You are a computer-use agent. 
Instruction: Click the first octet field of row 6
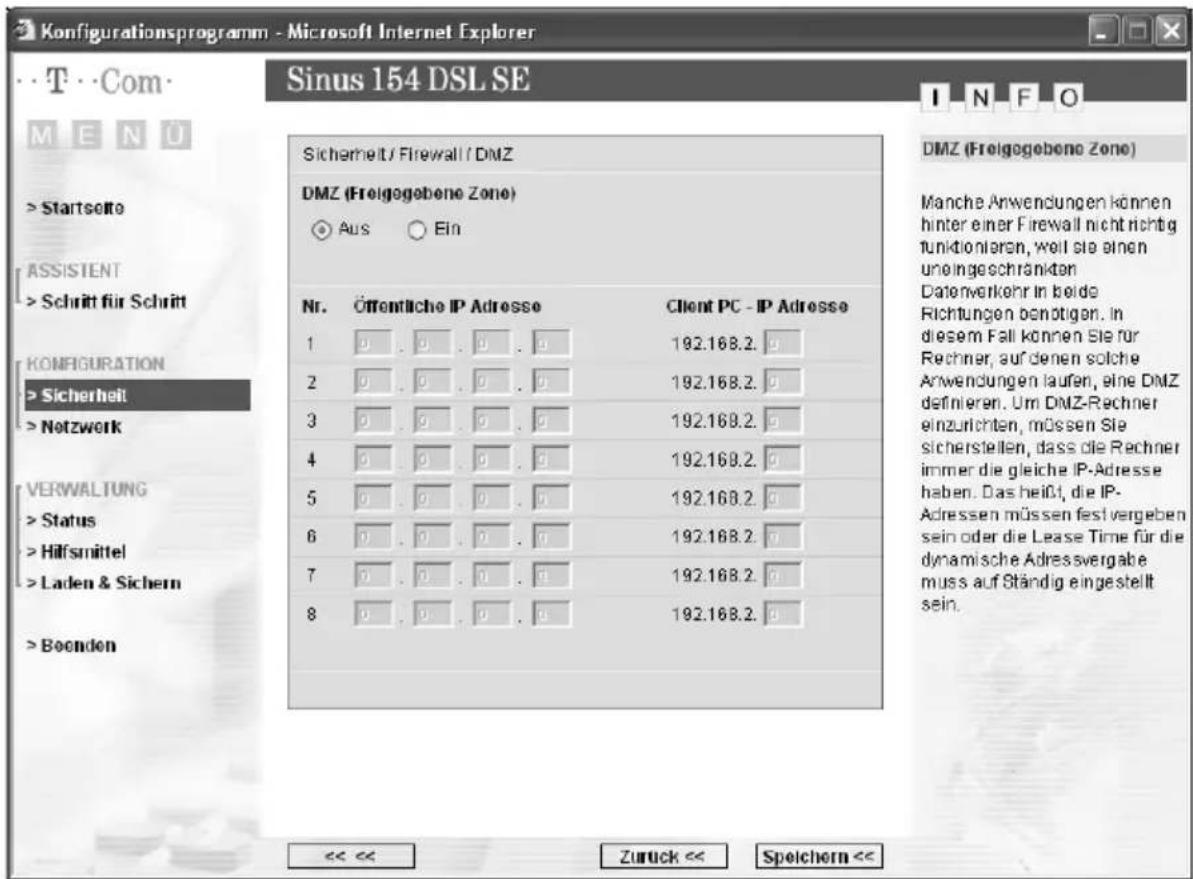(373, 537)
